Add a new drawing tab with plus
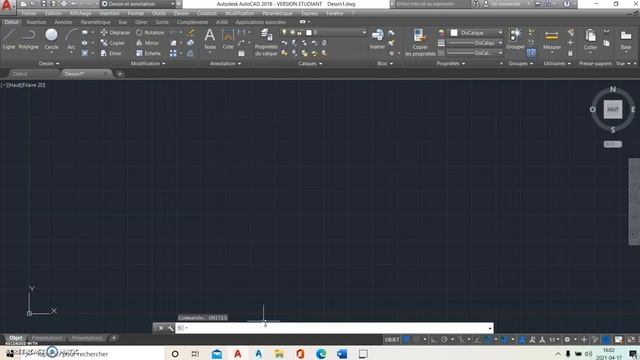 coord(120,74)
